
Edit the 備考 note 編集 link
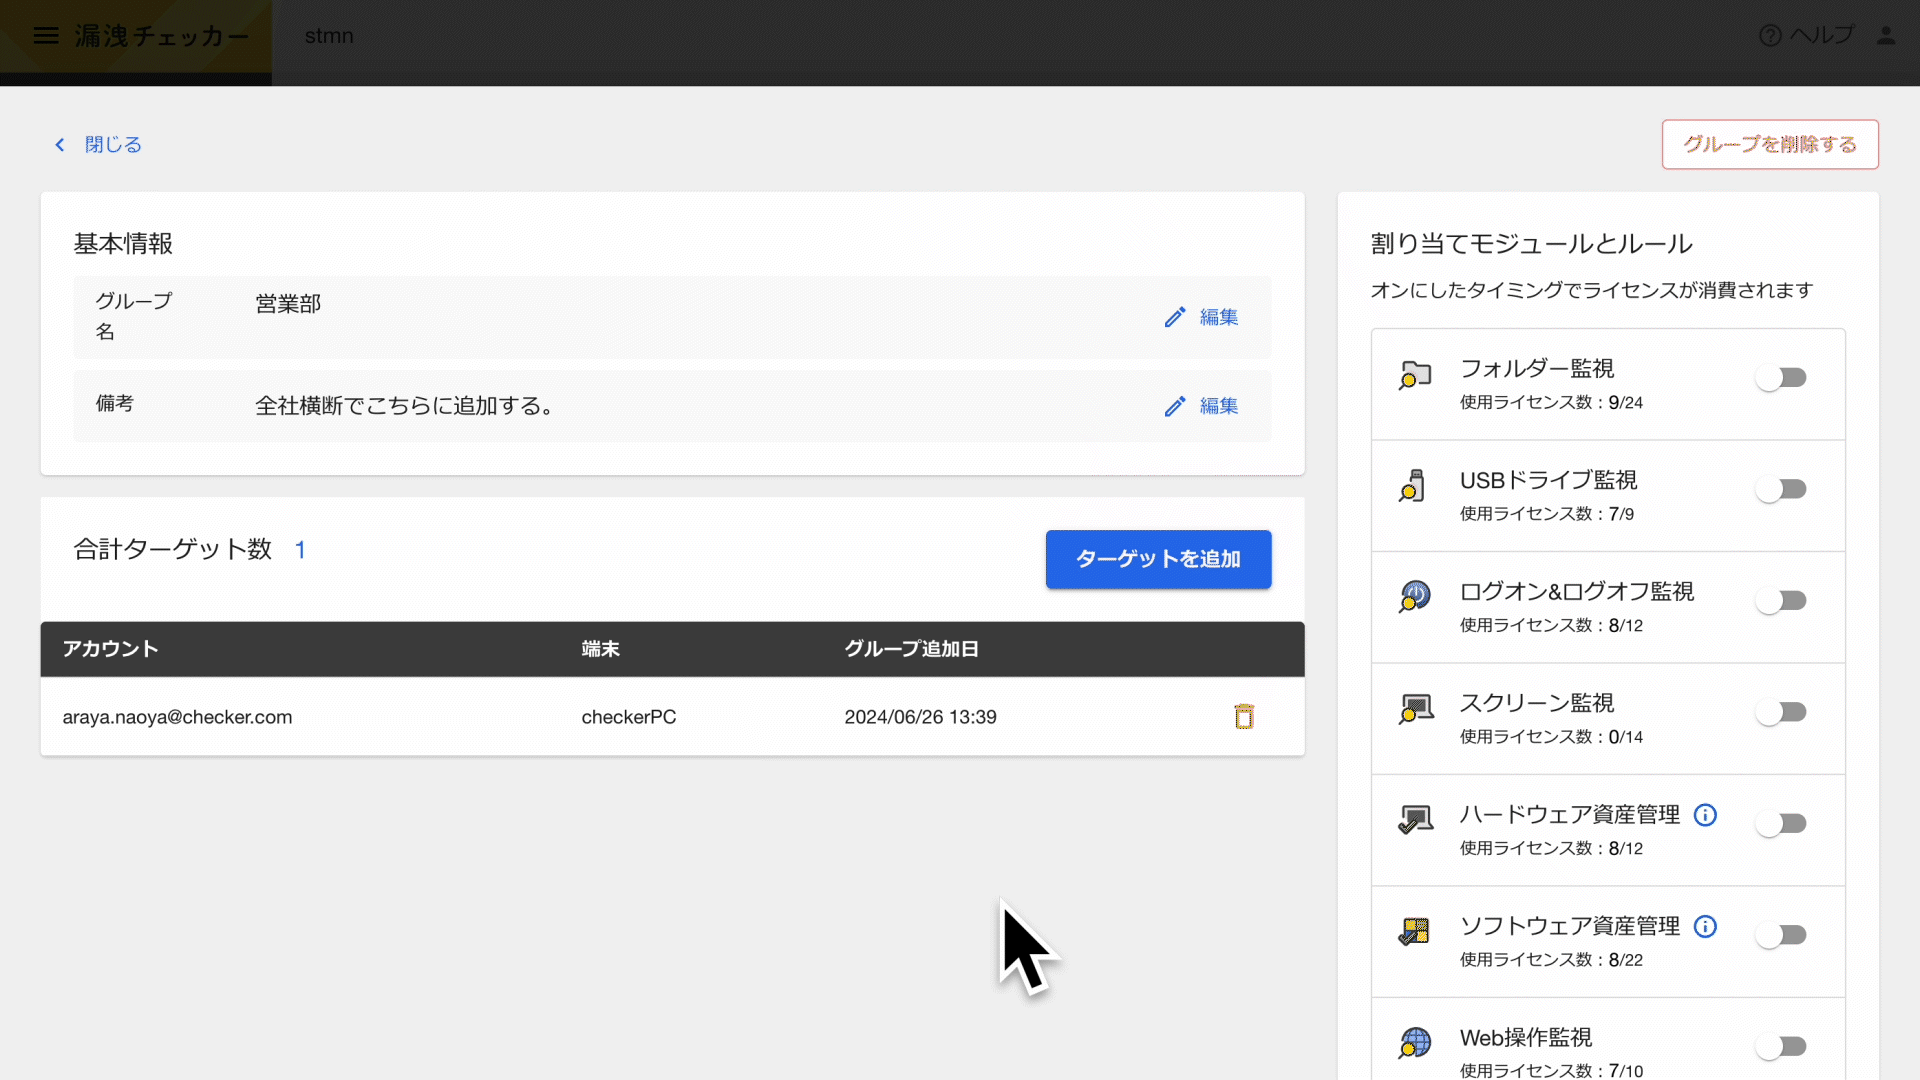pyautogui.click(x=1219, y=406)
